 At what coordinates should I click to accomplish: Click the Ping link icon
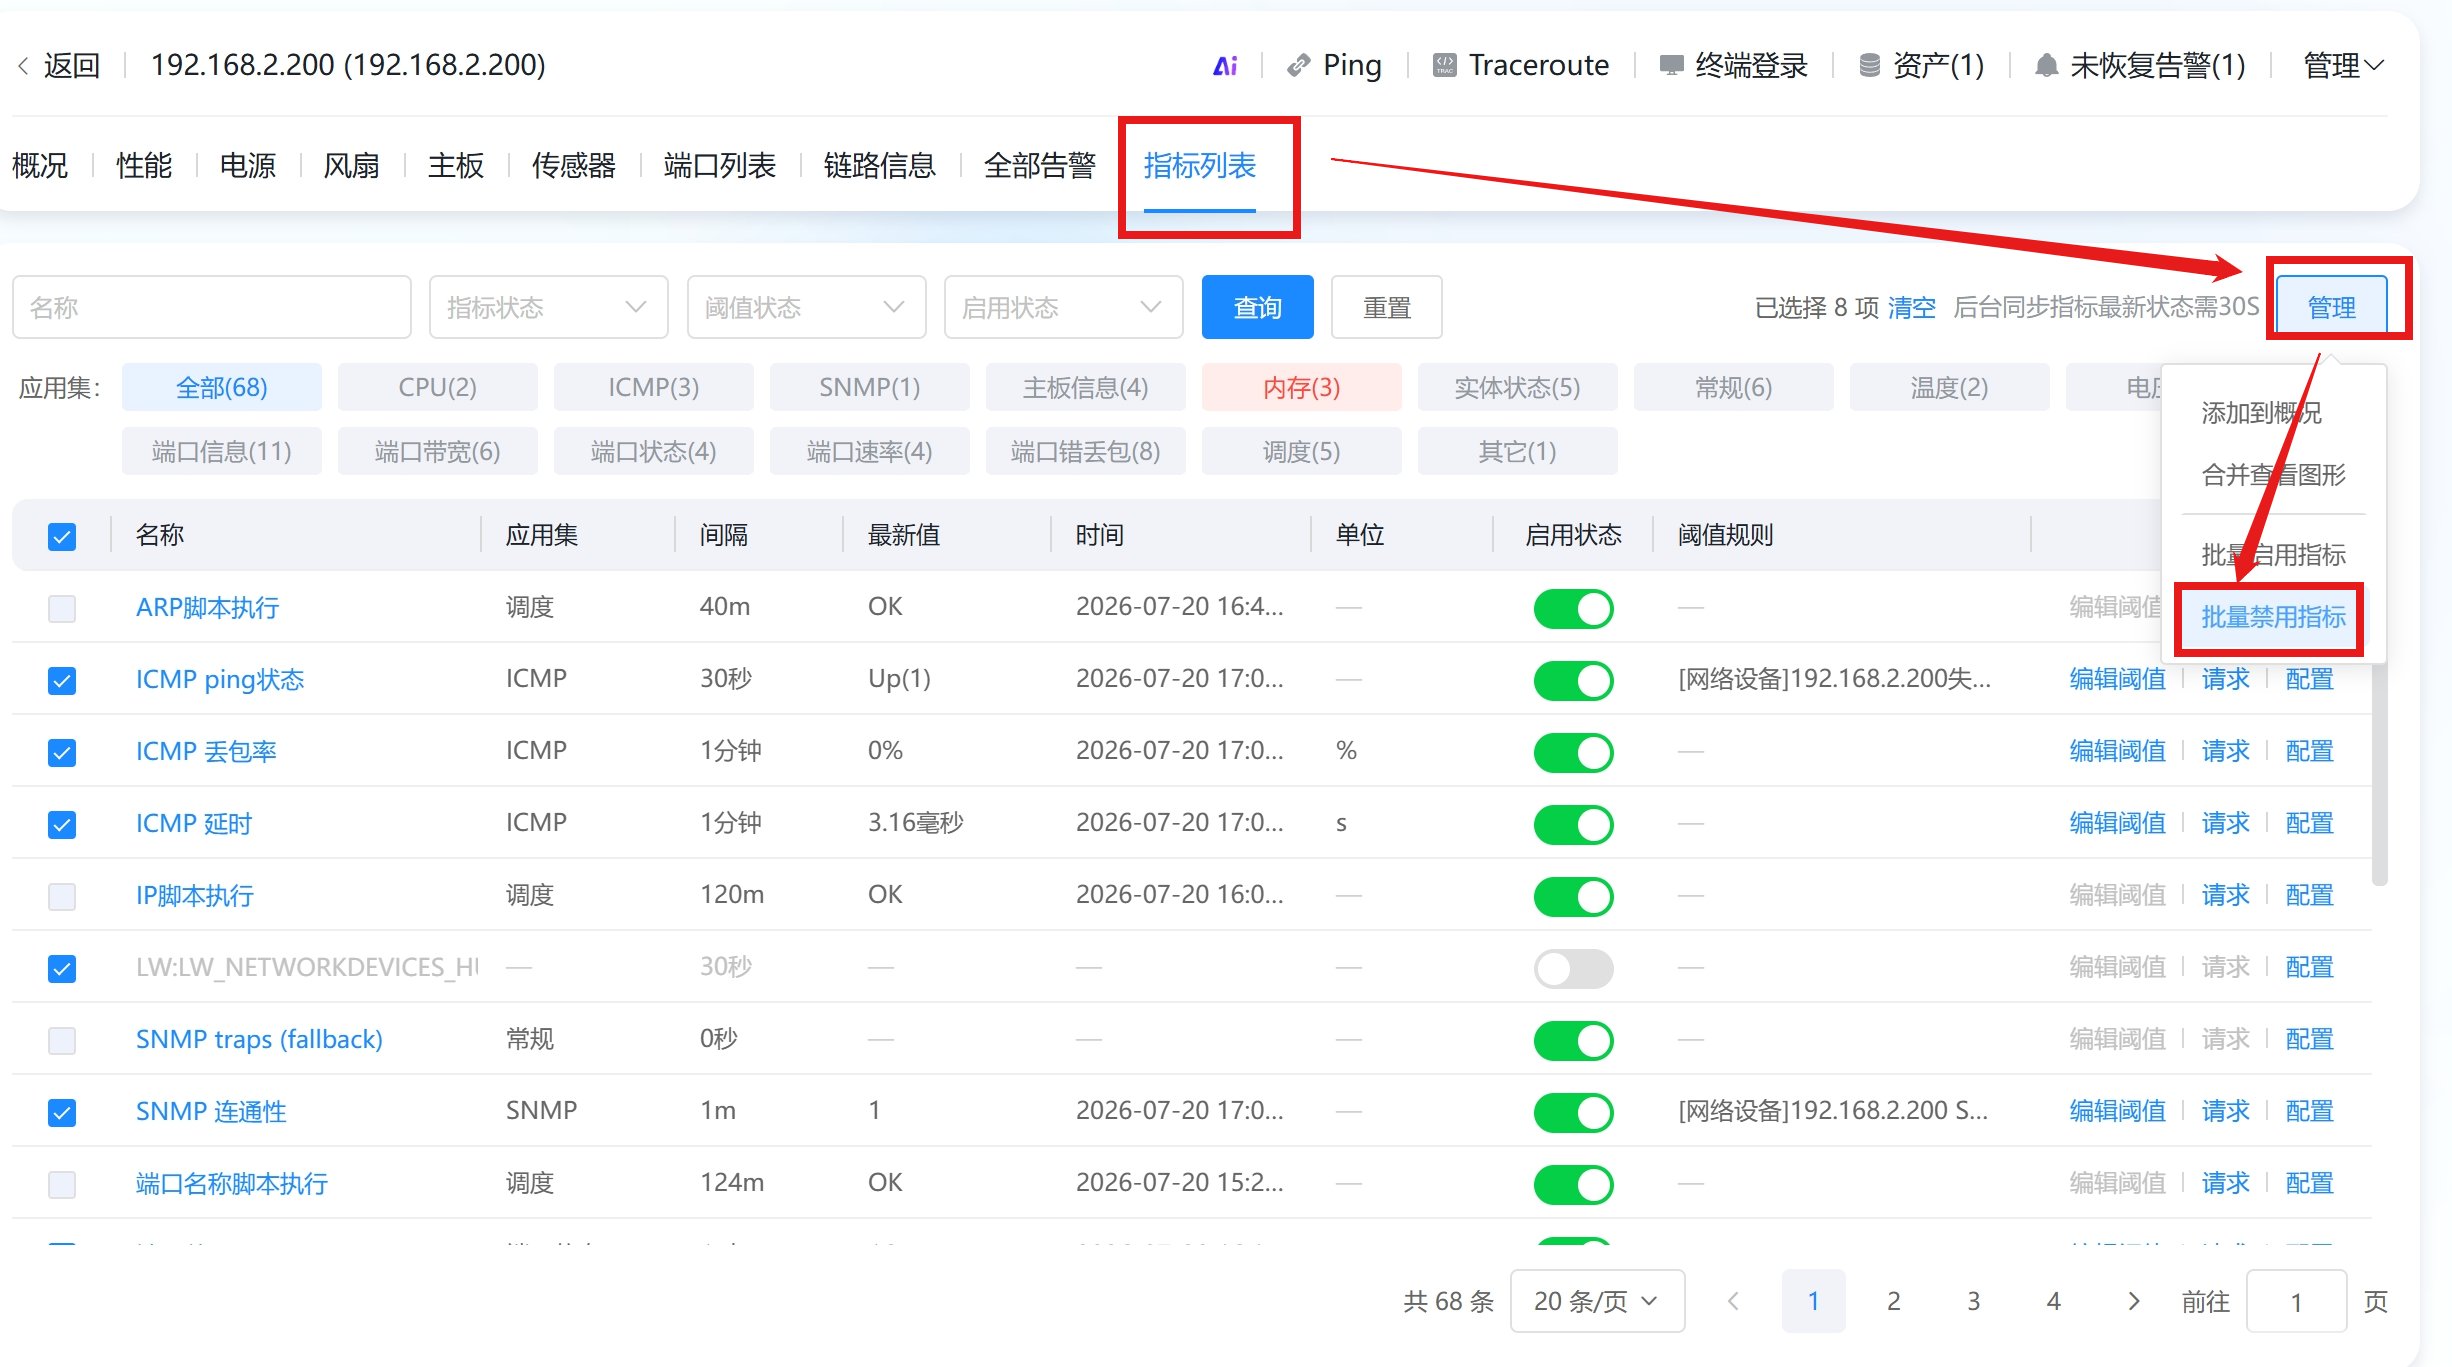(1298, 66)
